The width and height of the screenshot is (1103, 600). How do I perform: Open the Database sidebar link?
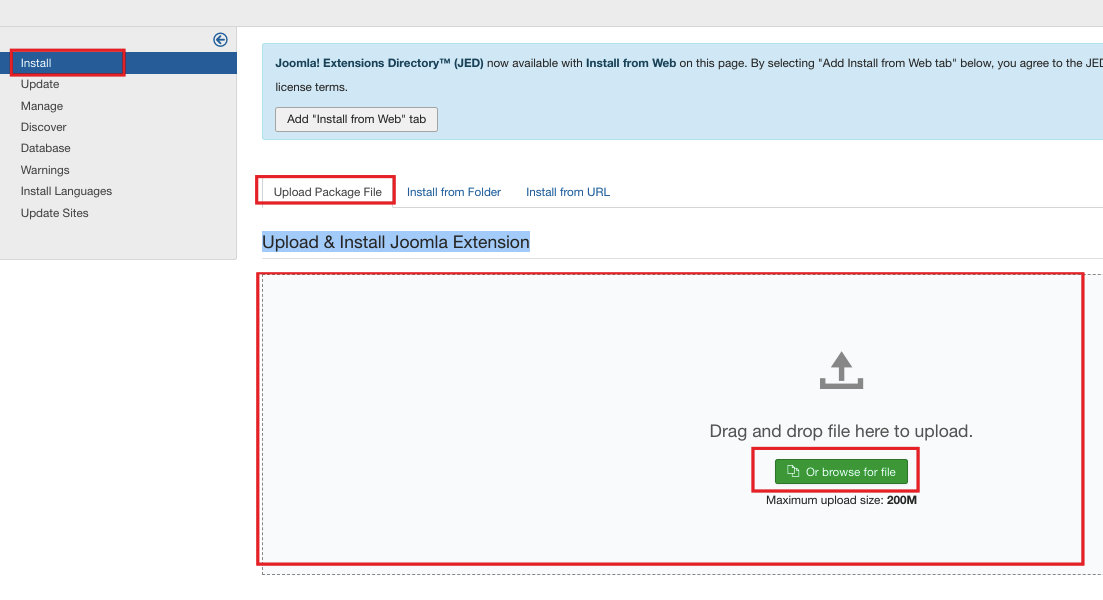coord(46,148)
